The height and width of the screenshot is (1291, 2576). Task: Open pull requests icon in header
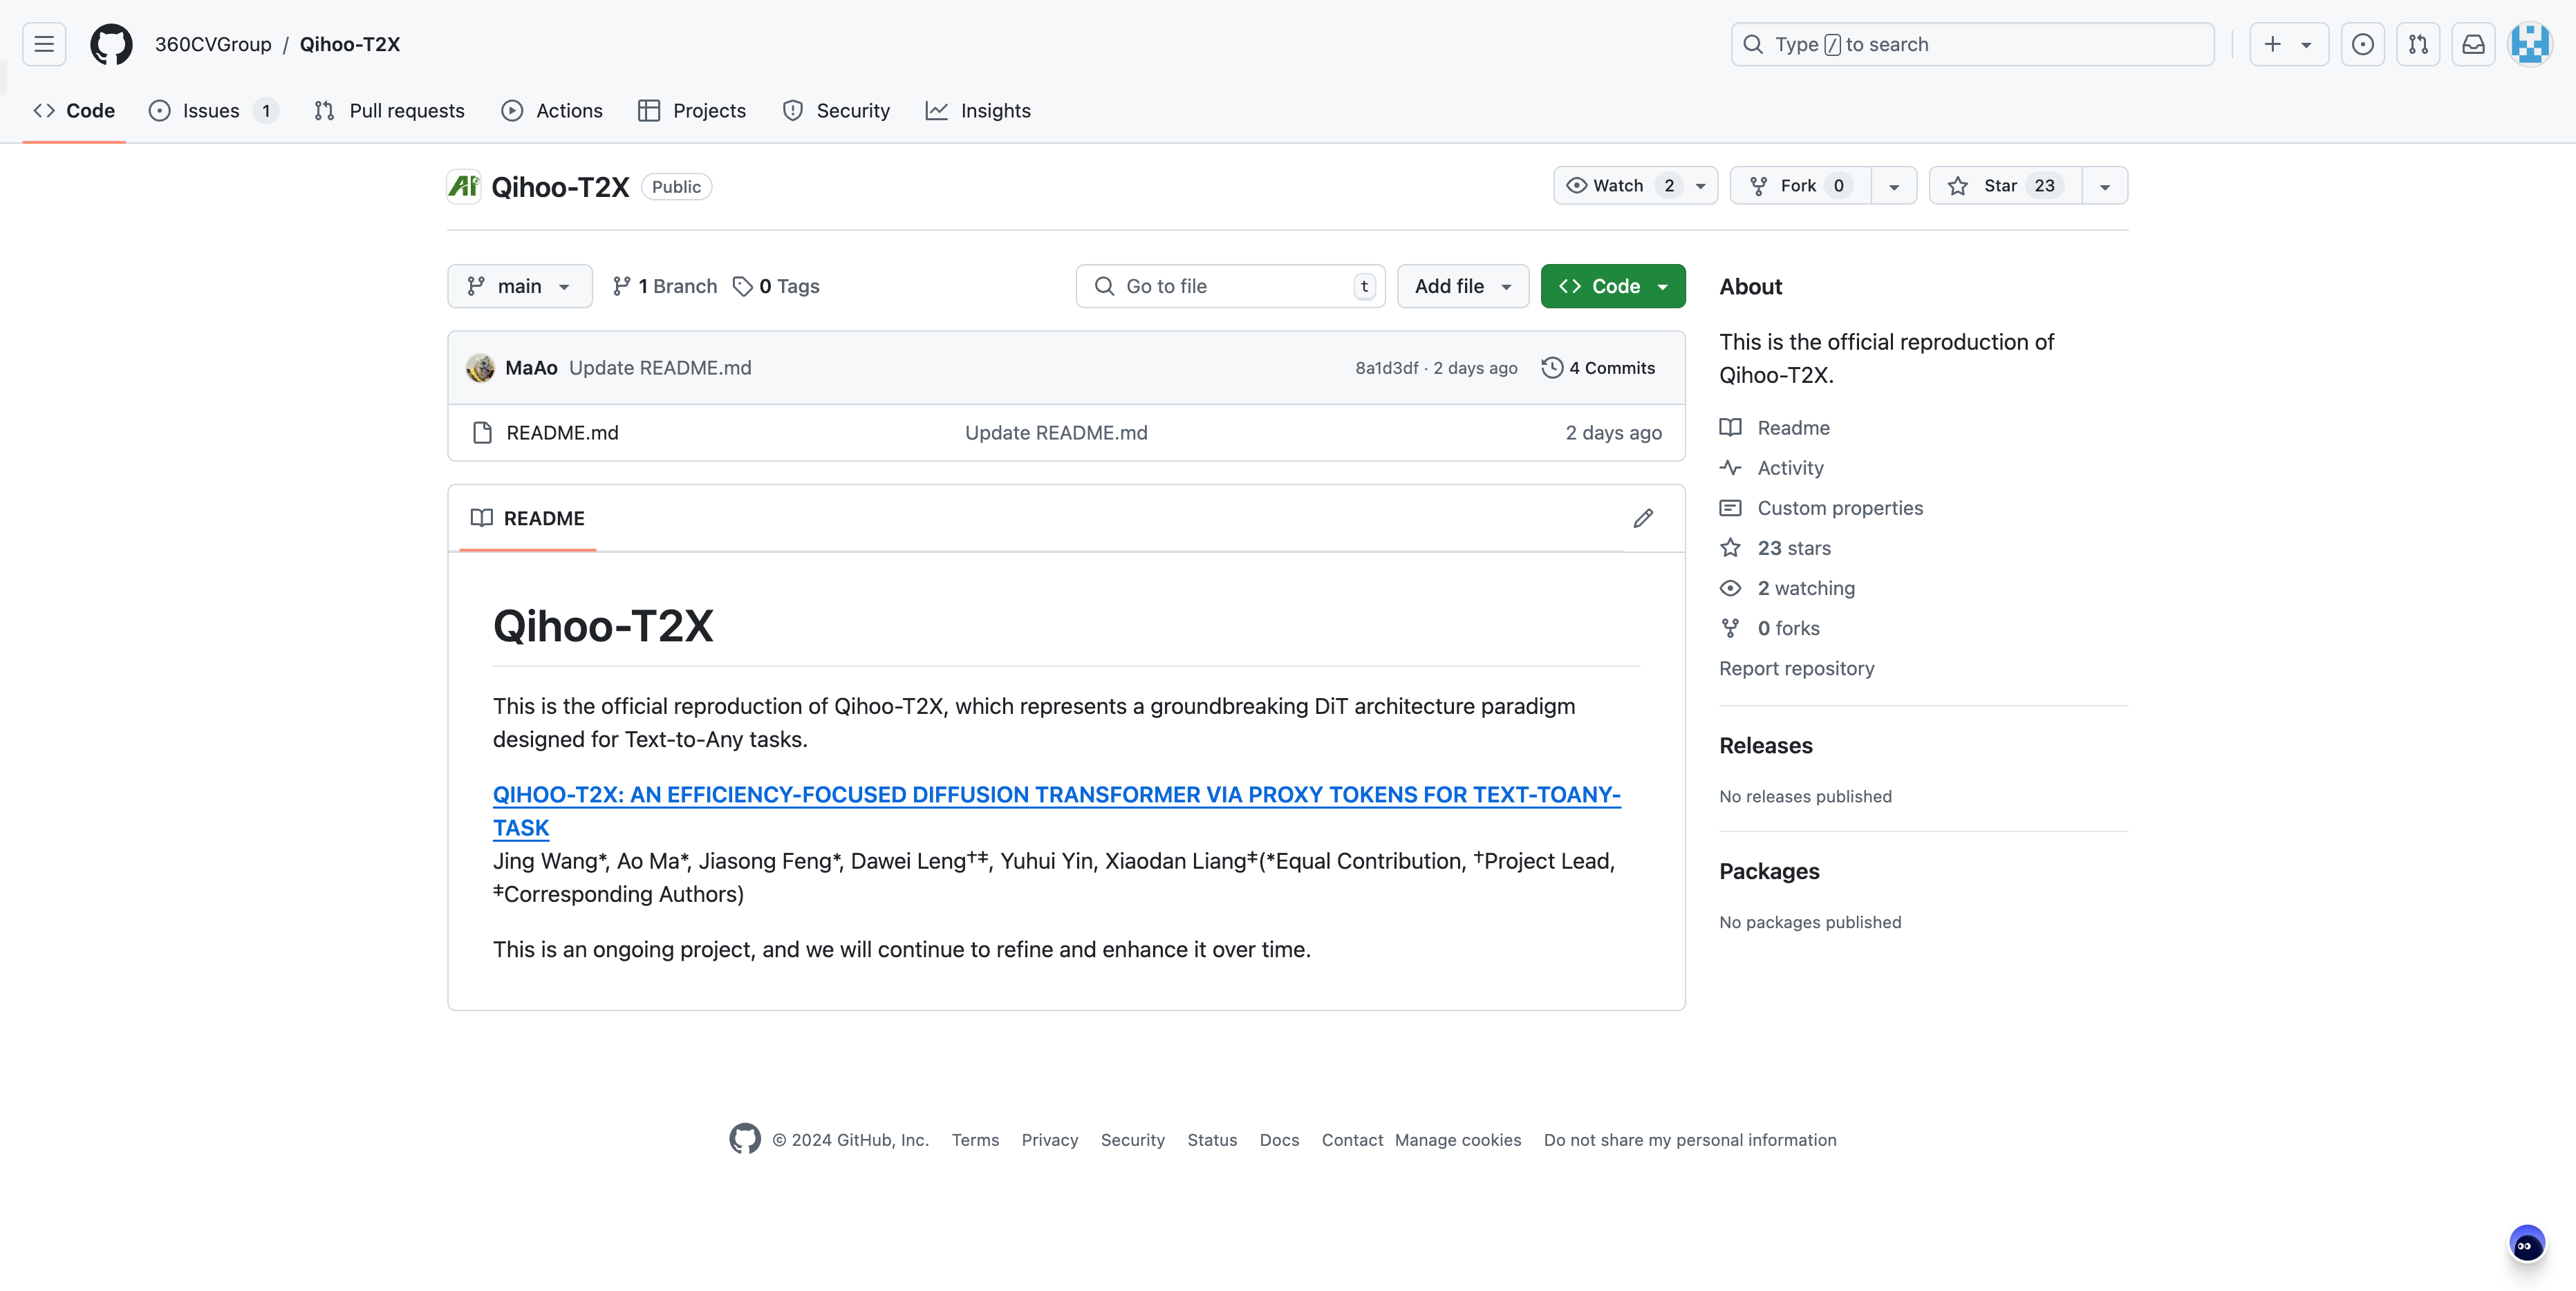click(2418, 44)
